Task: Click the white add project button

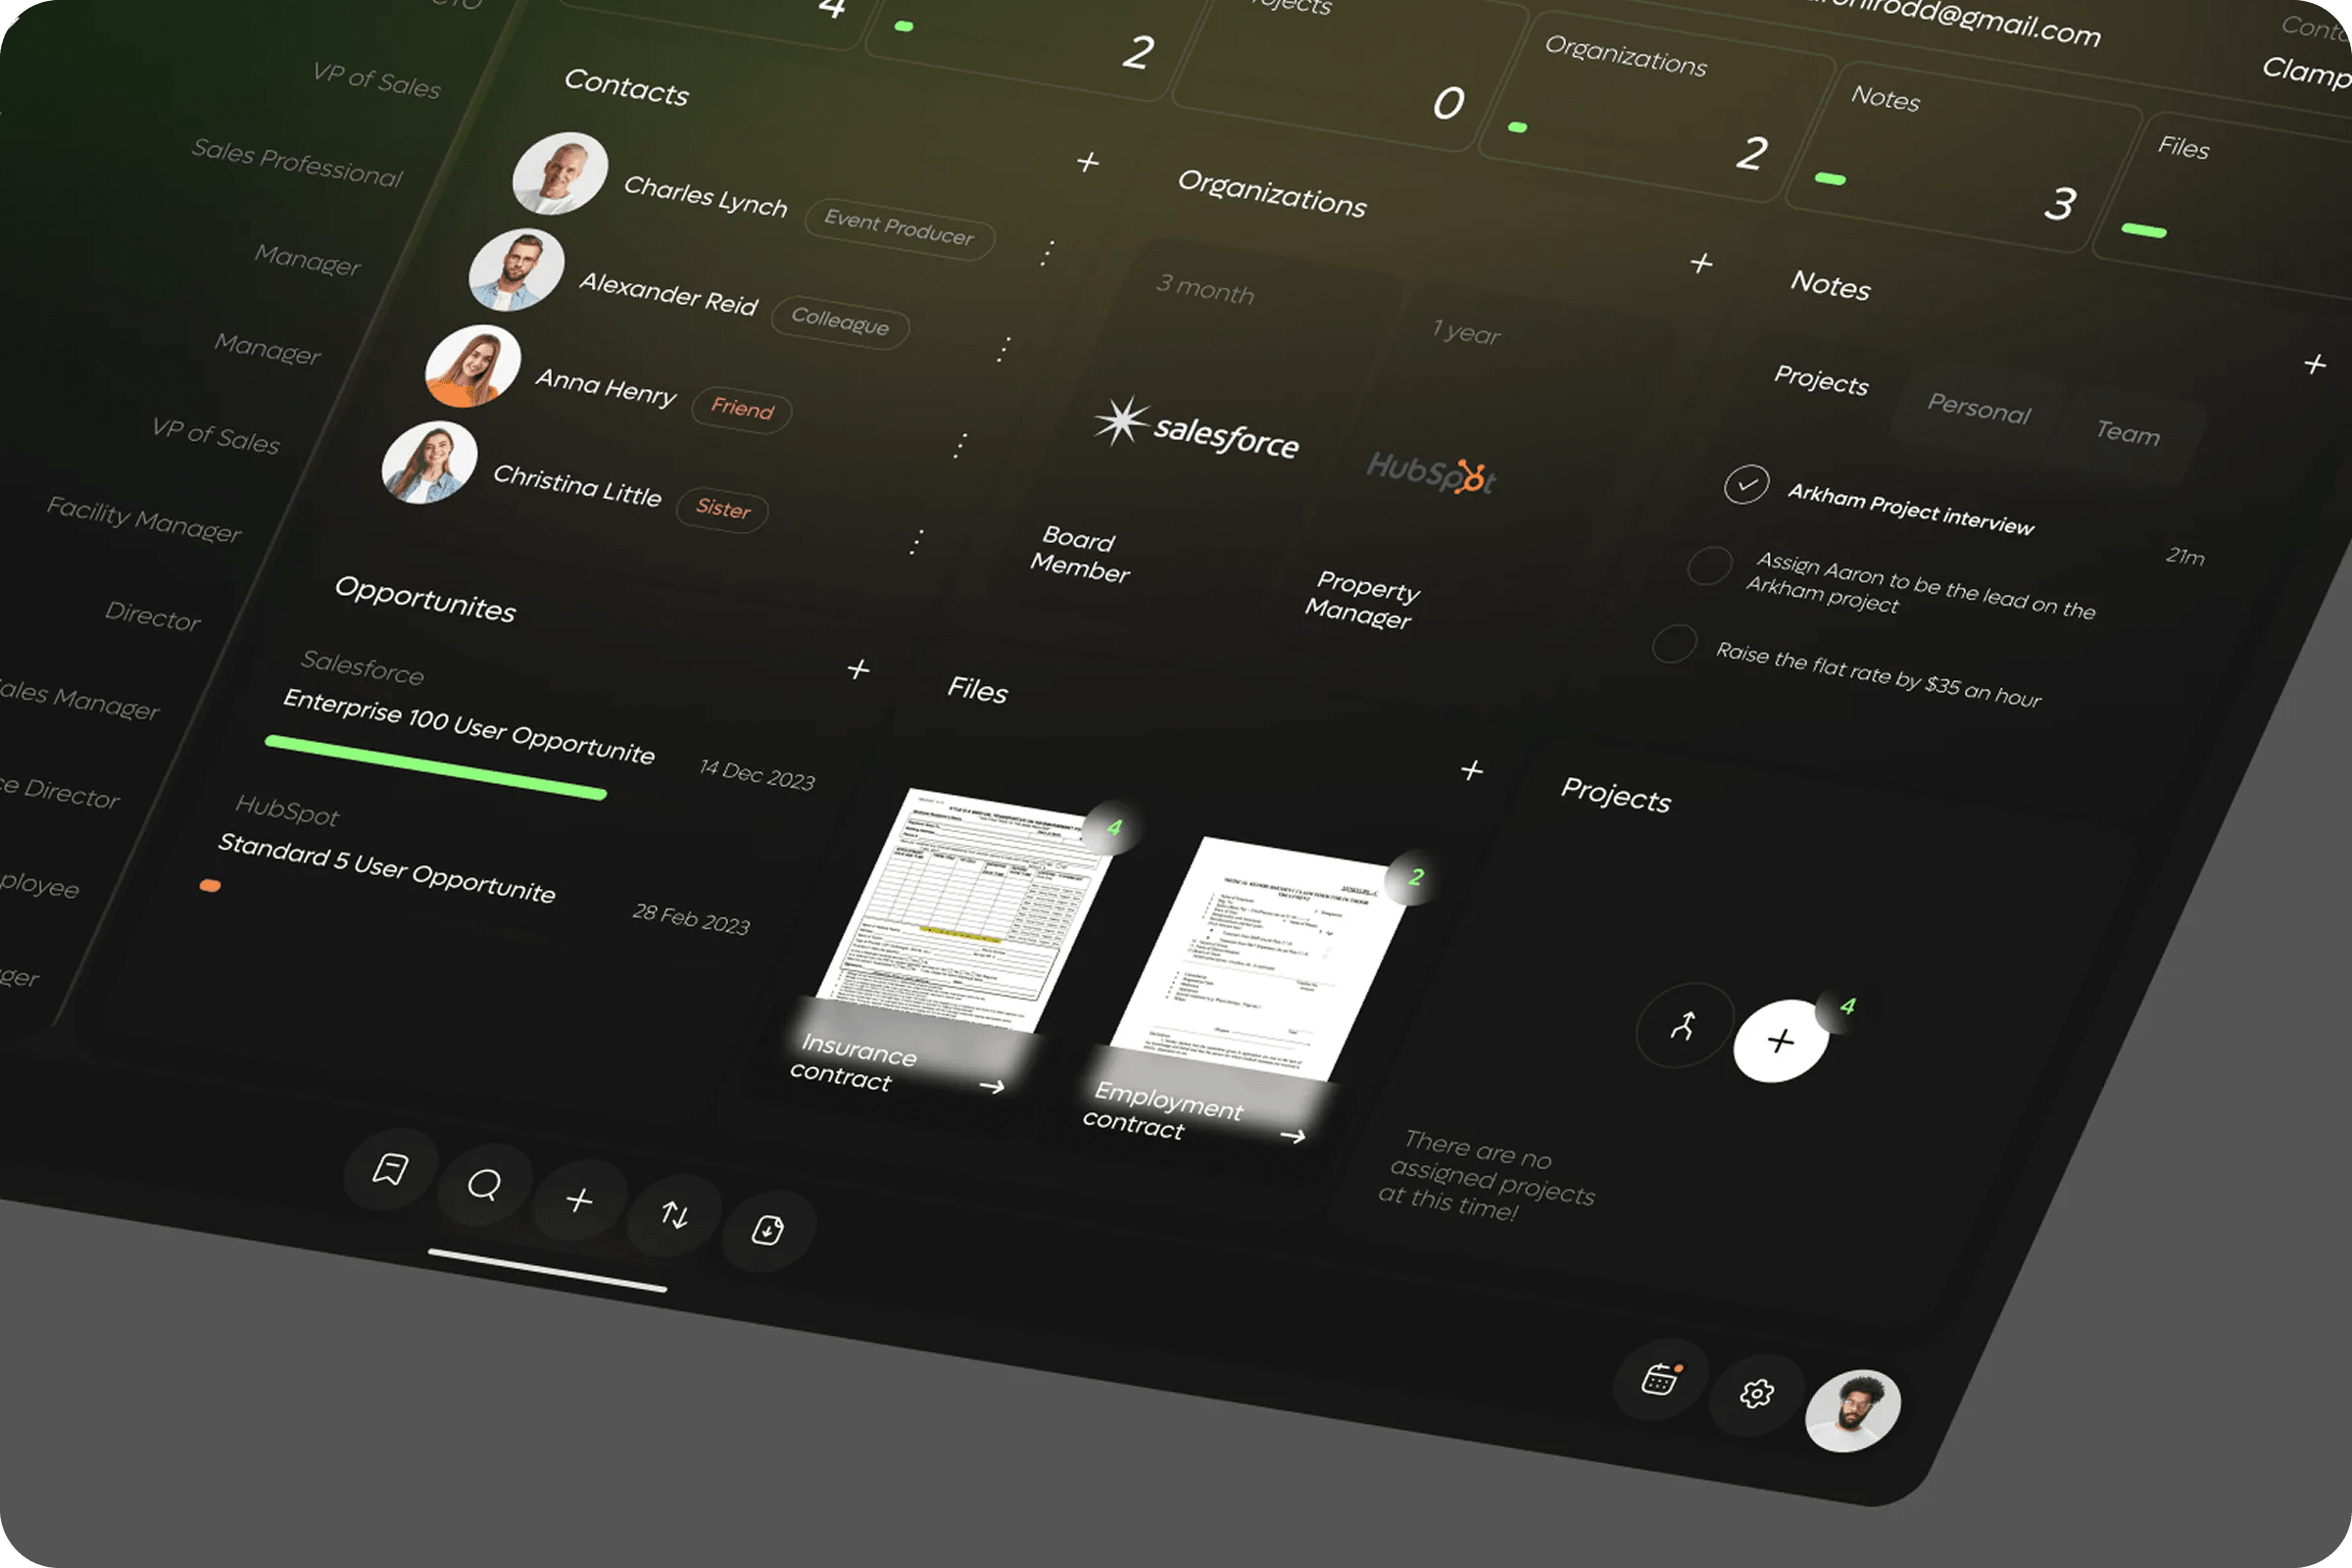Action: pyautogui.click(x=1780, y=1041)
